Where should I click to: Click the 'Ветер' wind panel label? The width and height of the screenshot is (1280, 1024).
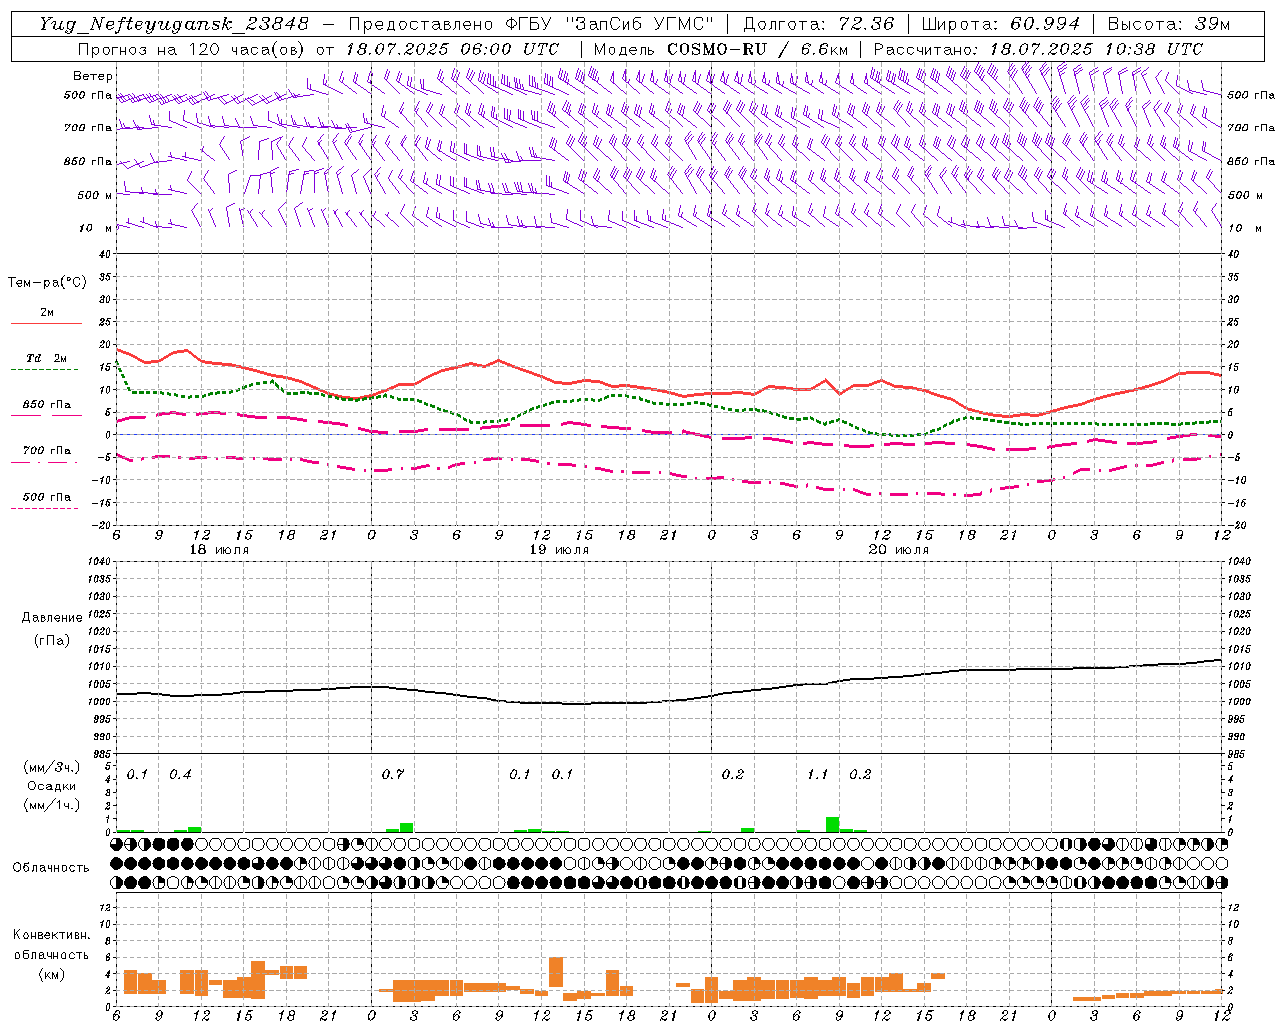tap(93, 76)
